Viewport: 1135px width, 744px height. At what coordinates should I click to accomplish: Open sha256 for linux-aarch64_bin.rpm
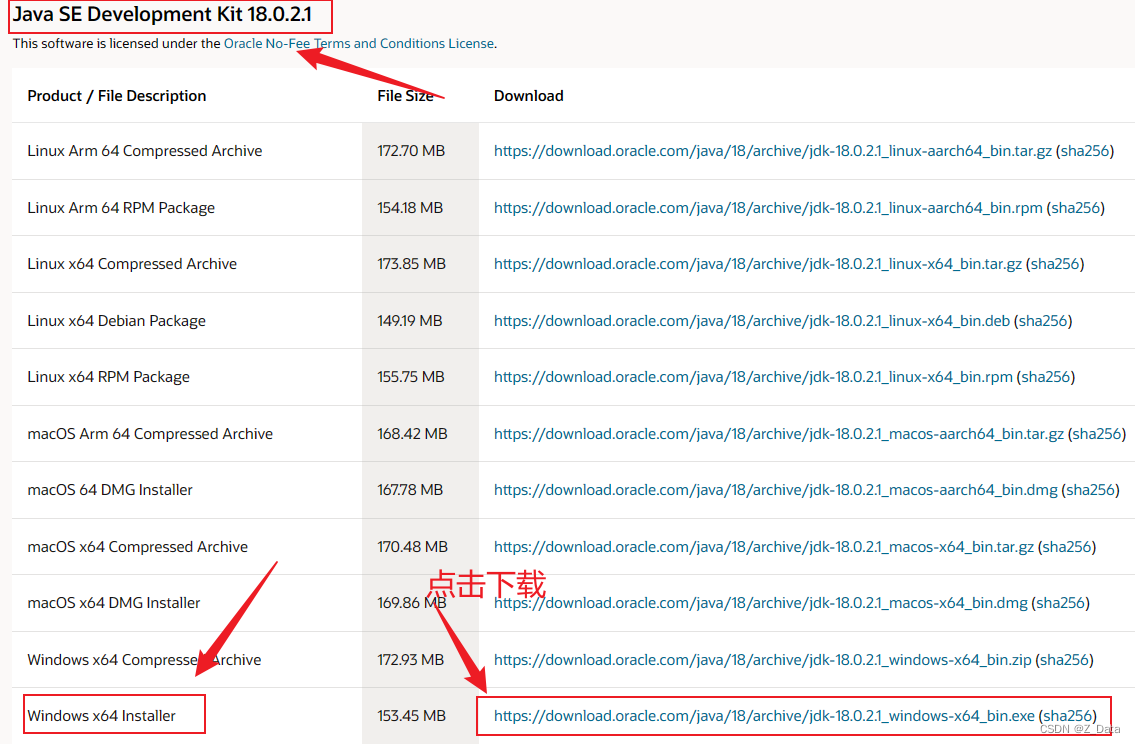click(1076, 208)
